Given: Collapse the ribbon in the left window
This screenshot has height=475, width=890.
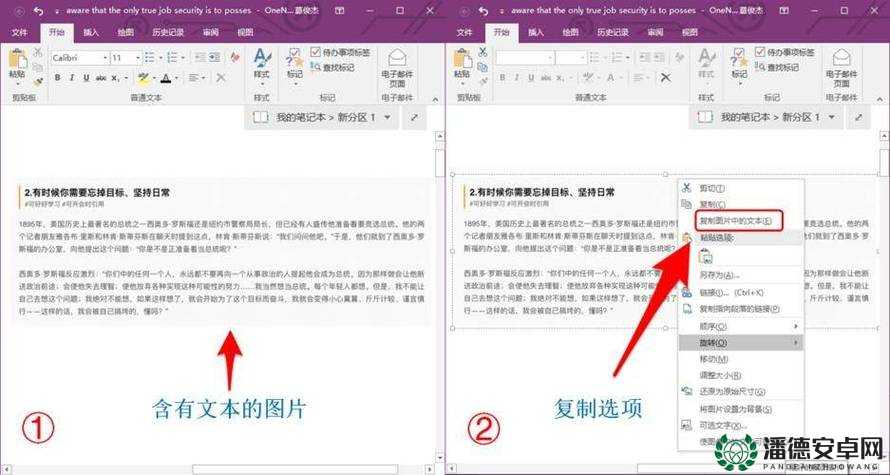Looking at the screenshot, I should pos(436,99).
